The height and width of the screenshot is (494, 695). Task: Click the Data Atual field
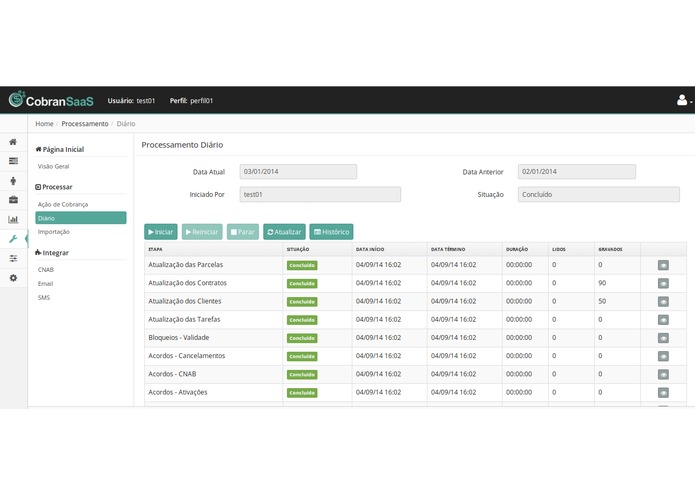(298, 171)
